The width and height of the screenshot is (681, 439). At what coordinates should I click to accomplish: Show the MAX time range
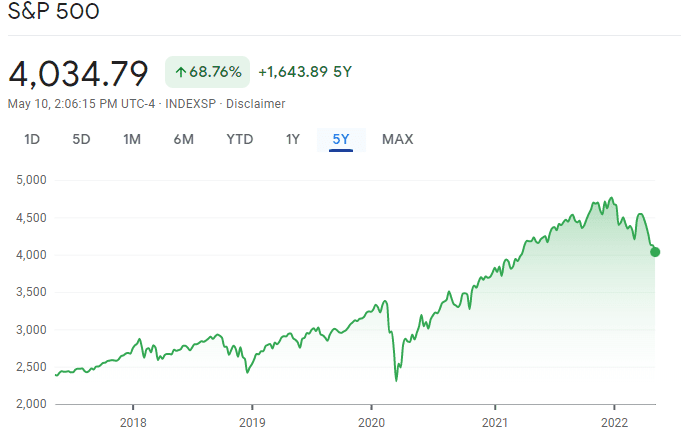tap(397, 139)
